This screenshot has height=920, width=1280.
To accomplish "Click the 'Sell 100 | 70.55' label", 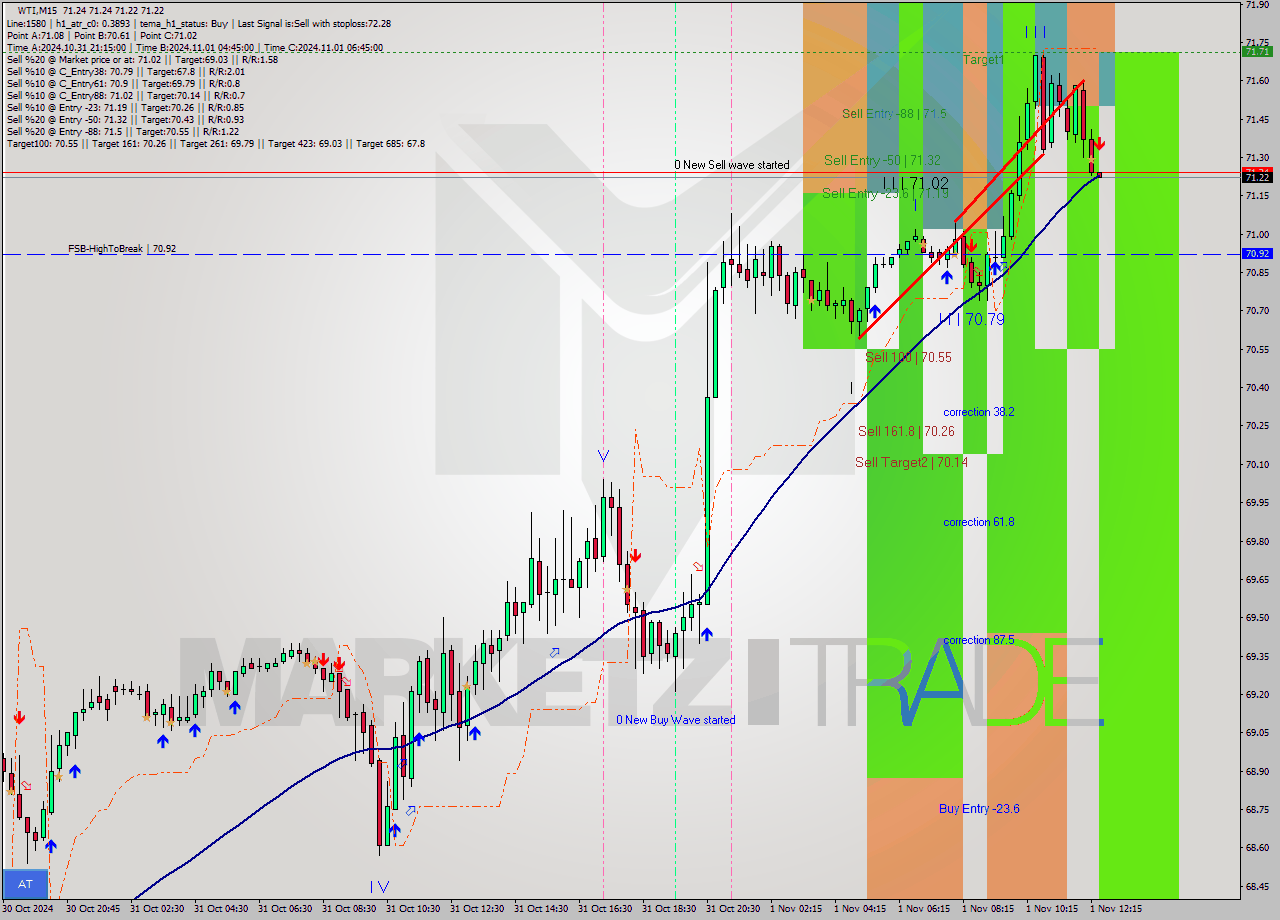I will 908,357.
